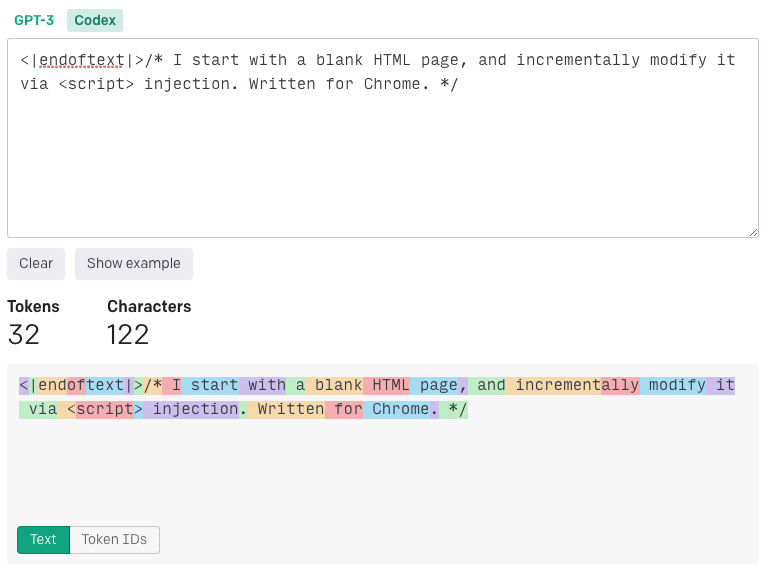Click the Tokens count label

(x=33, y=307)
